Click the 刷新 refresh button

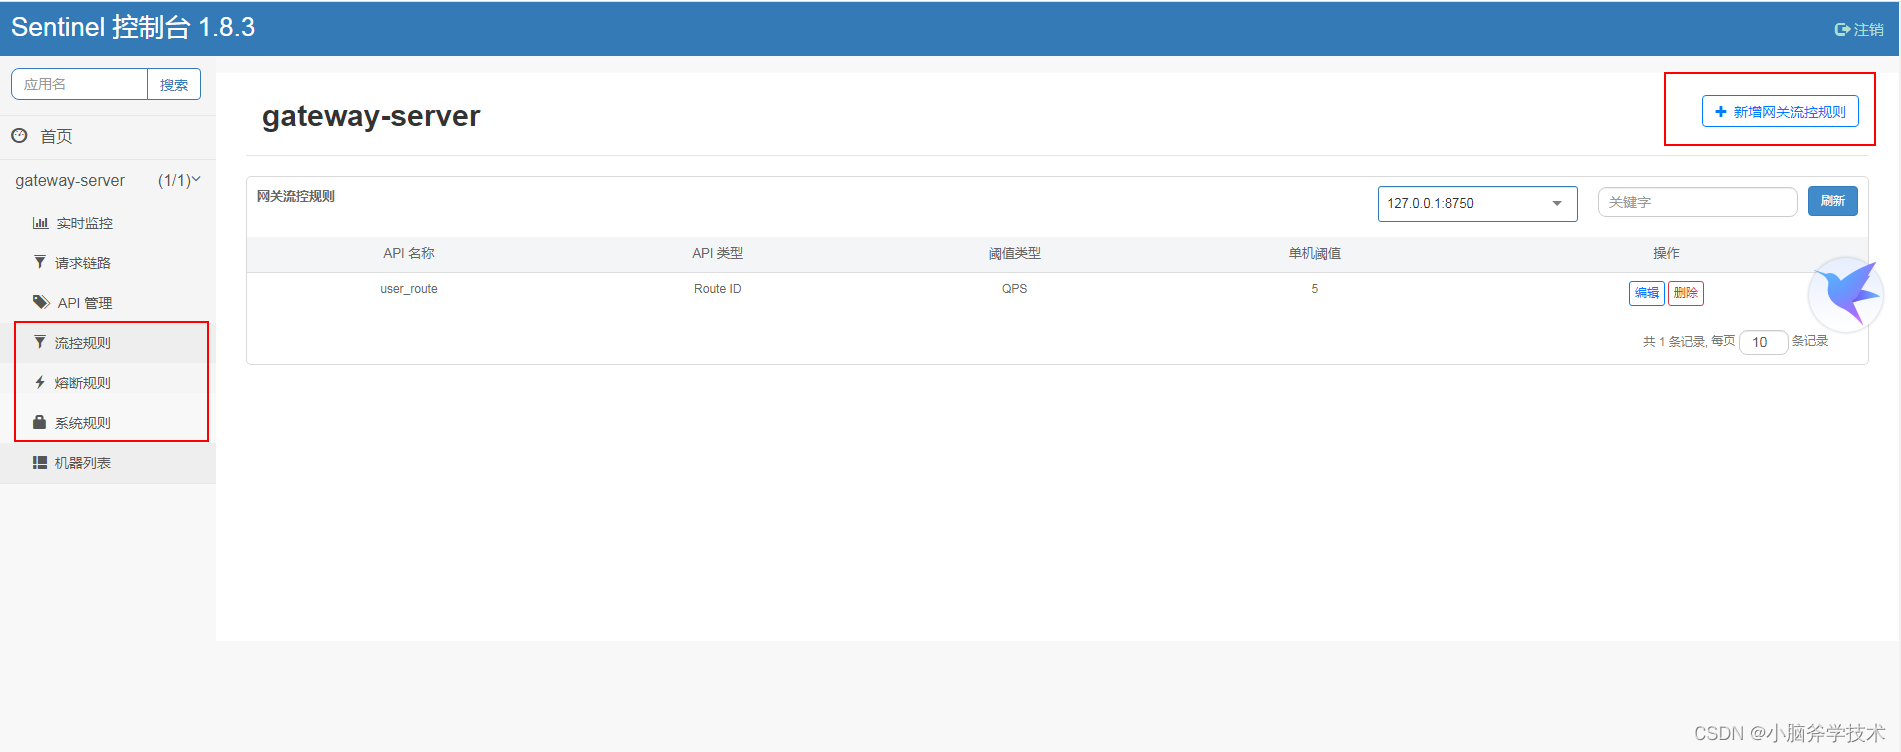click(x=1832, y=201)
